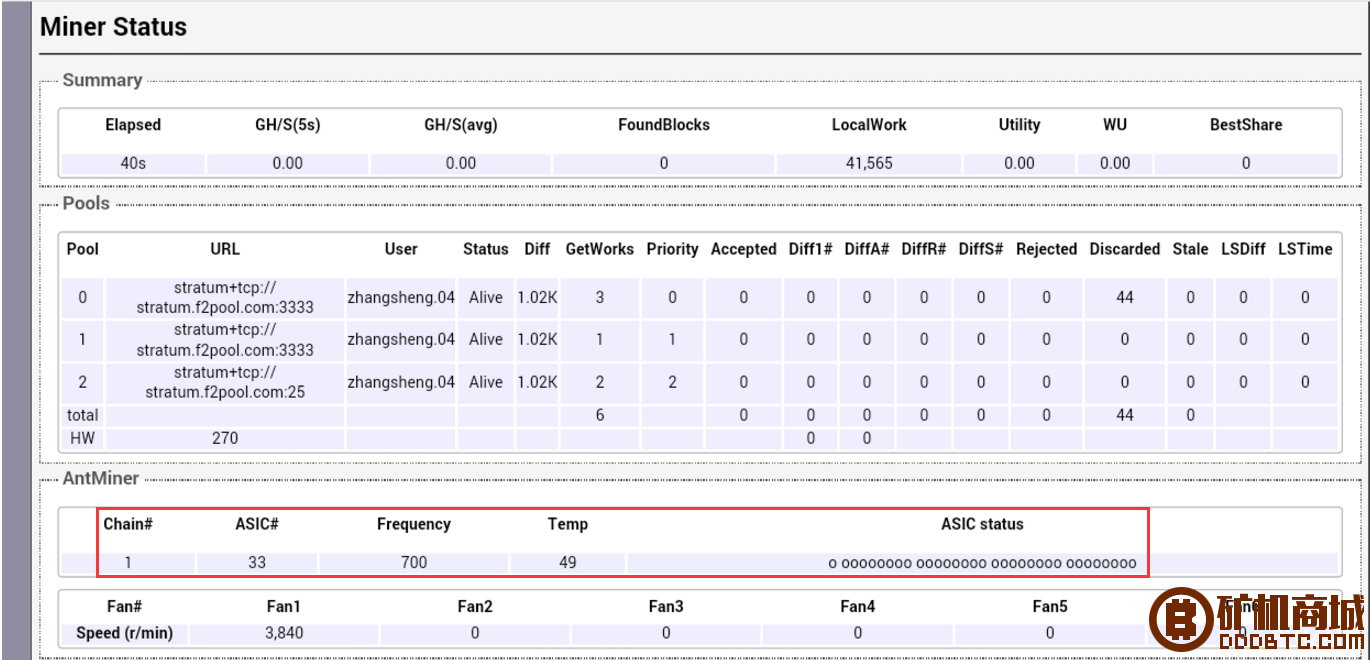Click the GH/S(avg) column header
The height and width of the screenshot is (660, 1370).
(461, 125)
